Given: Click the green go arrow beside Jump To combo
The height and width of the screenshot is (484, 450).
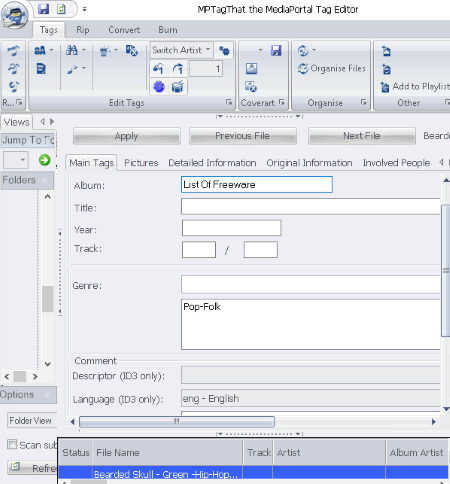Looking at the screenshot, I should click(x=44, y=160).
